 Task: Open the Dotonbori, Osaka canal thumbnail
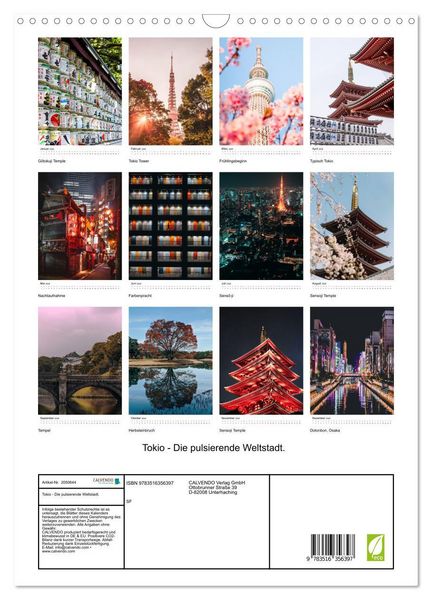[352, 360]
